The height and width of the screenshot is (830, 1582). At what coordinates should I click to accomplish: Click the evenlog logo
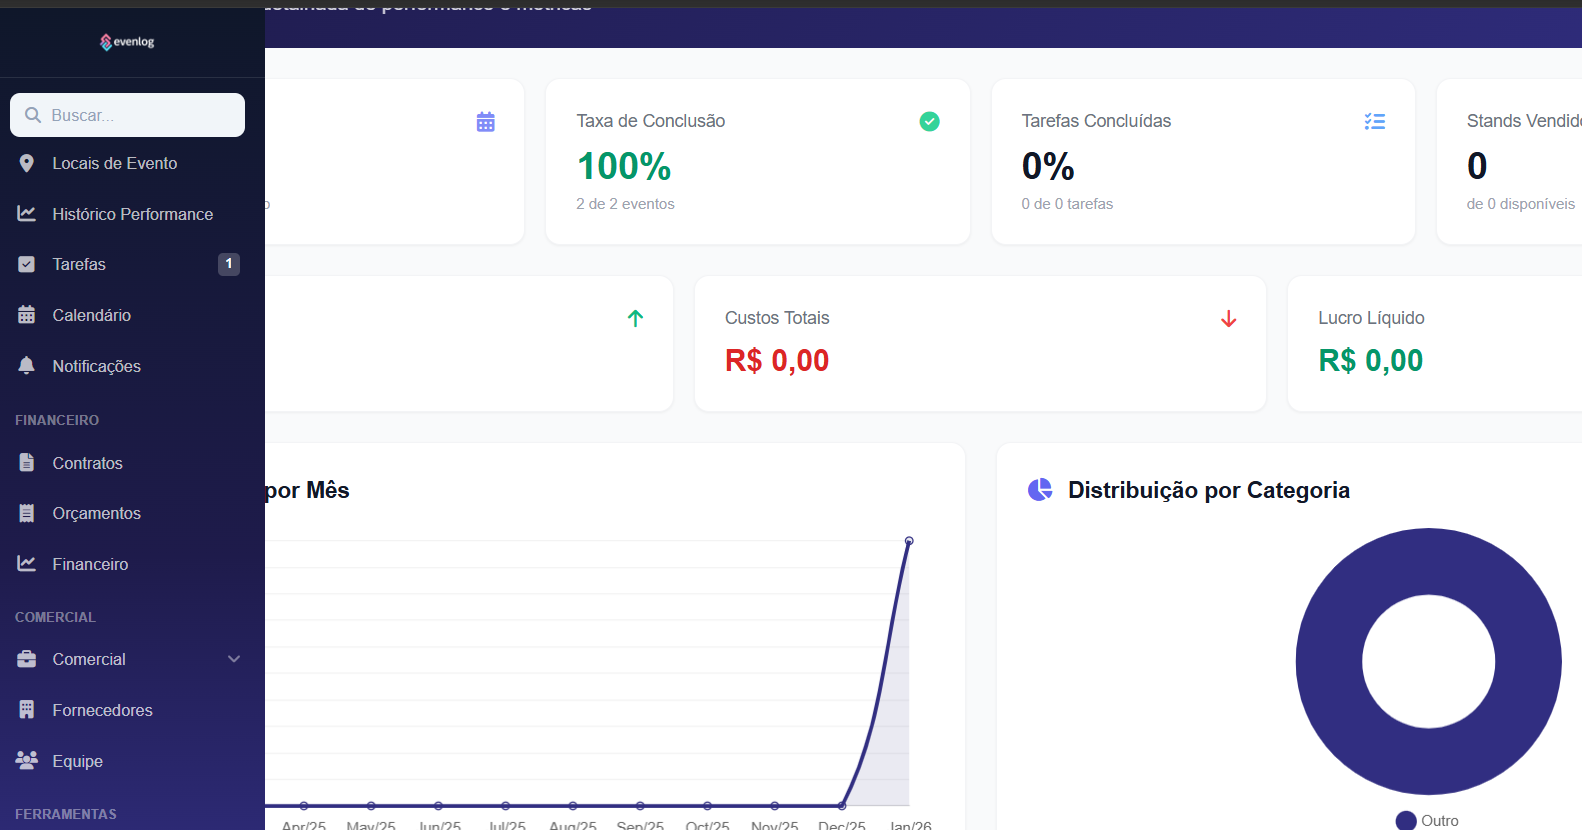pyautogui.click(x=127, y=42)
